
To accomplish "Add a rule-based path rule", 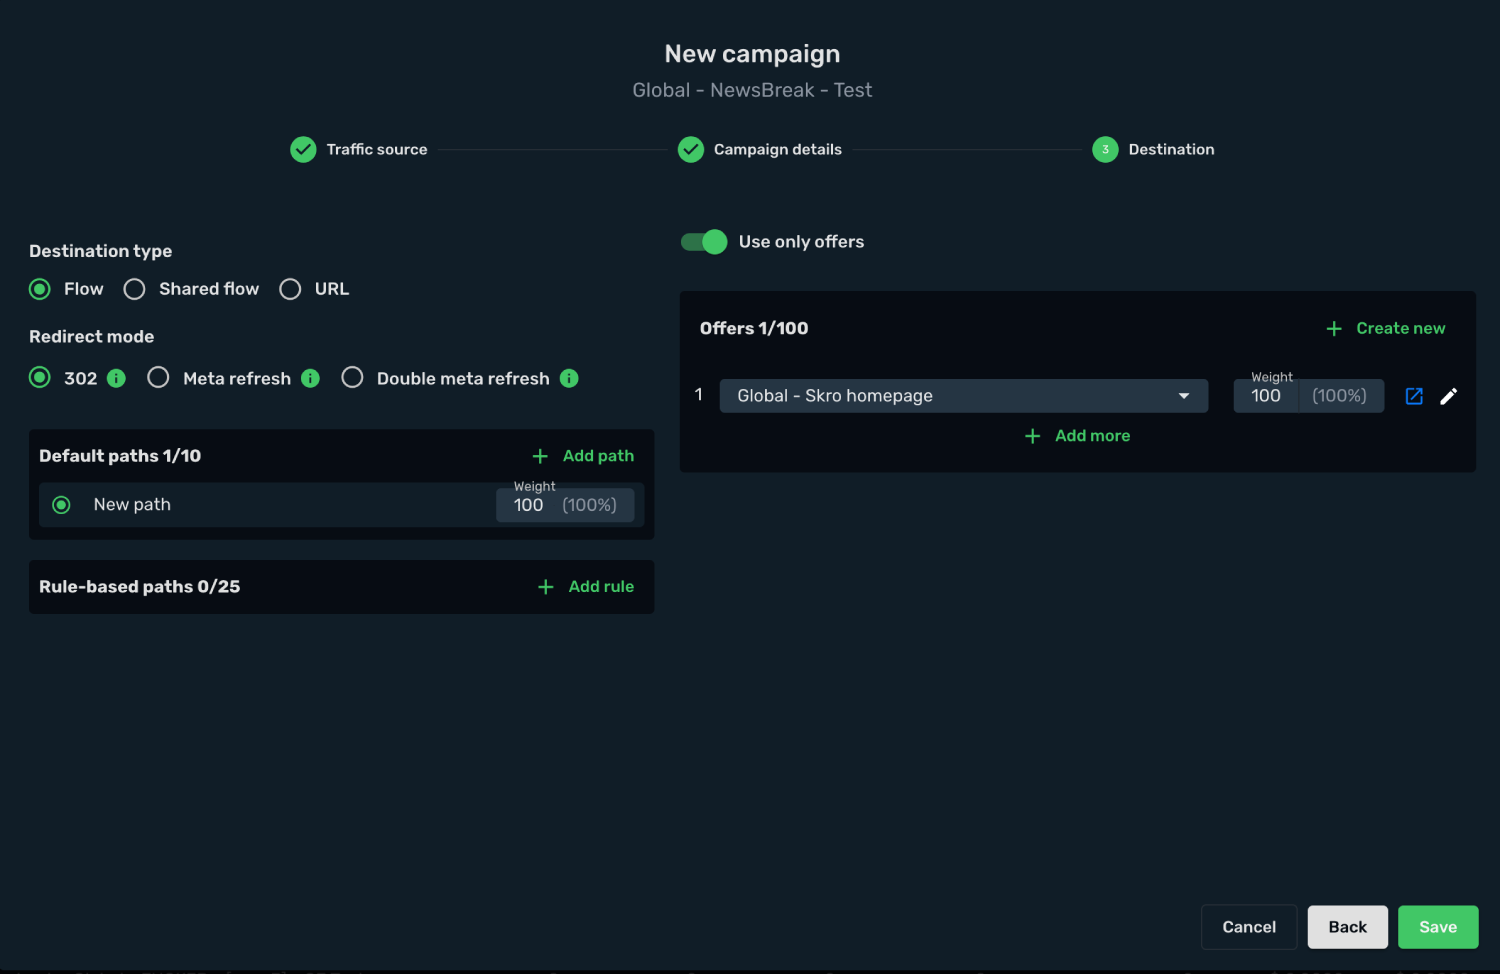I will [586, 587].
